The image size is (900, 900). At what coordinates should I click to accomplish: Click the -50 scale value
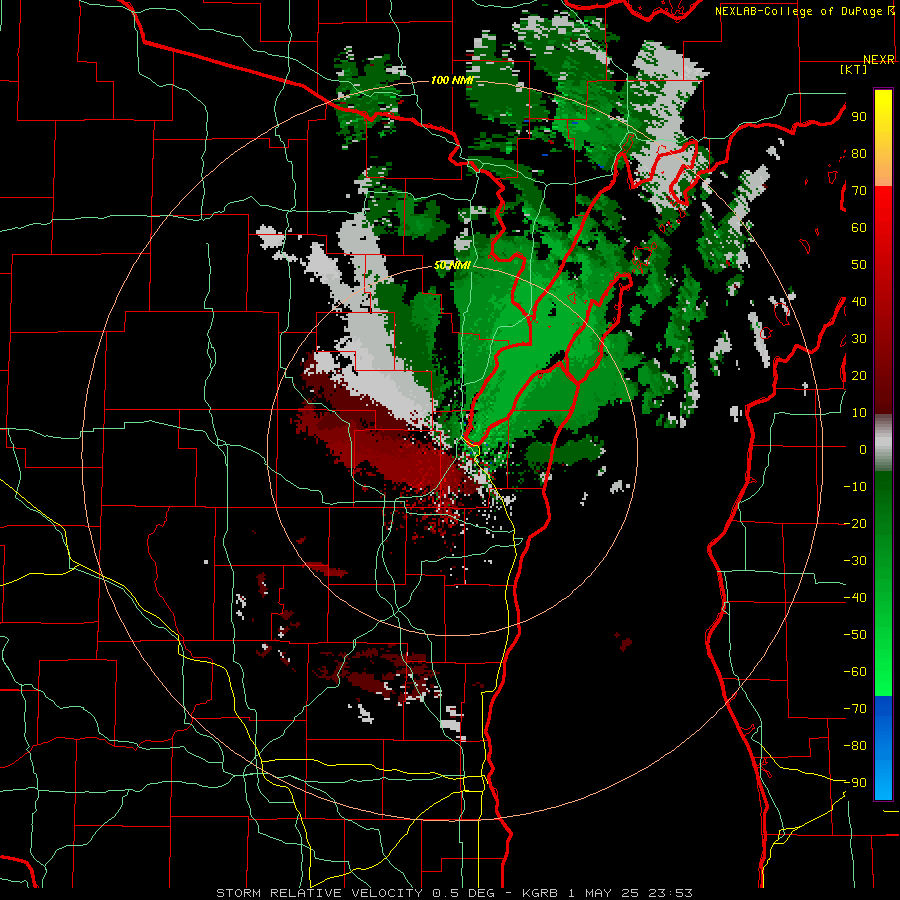tap(855, 634)
